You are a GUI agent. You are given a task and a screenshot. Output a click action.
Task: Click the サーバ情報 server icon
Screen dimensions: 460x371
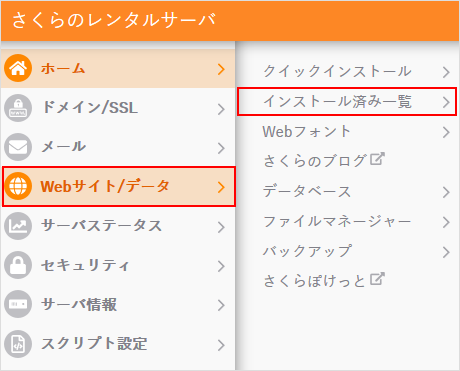pyautogui.click(x=18, y=304)
